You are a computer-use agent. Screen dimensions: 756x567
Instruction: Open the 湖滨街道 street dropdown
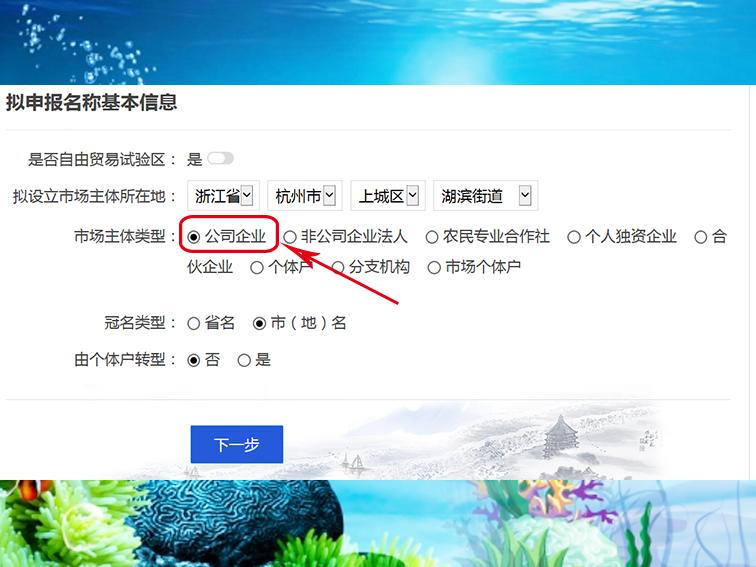point(486,196)
